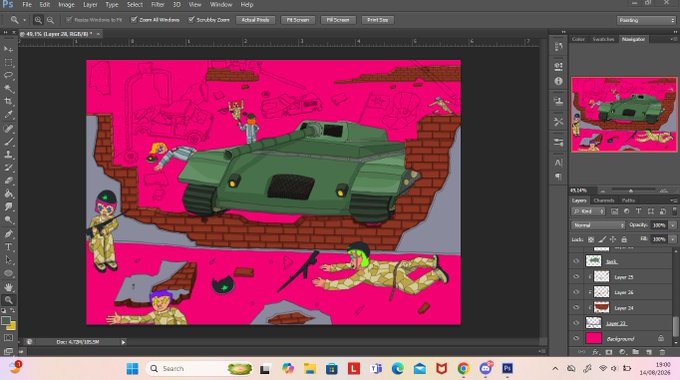Viewport: 680px width, 380px height.
Task: Create a new layer
Action: click(x=649, y=352)
